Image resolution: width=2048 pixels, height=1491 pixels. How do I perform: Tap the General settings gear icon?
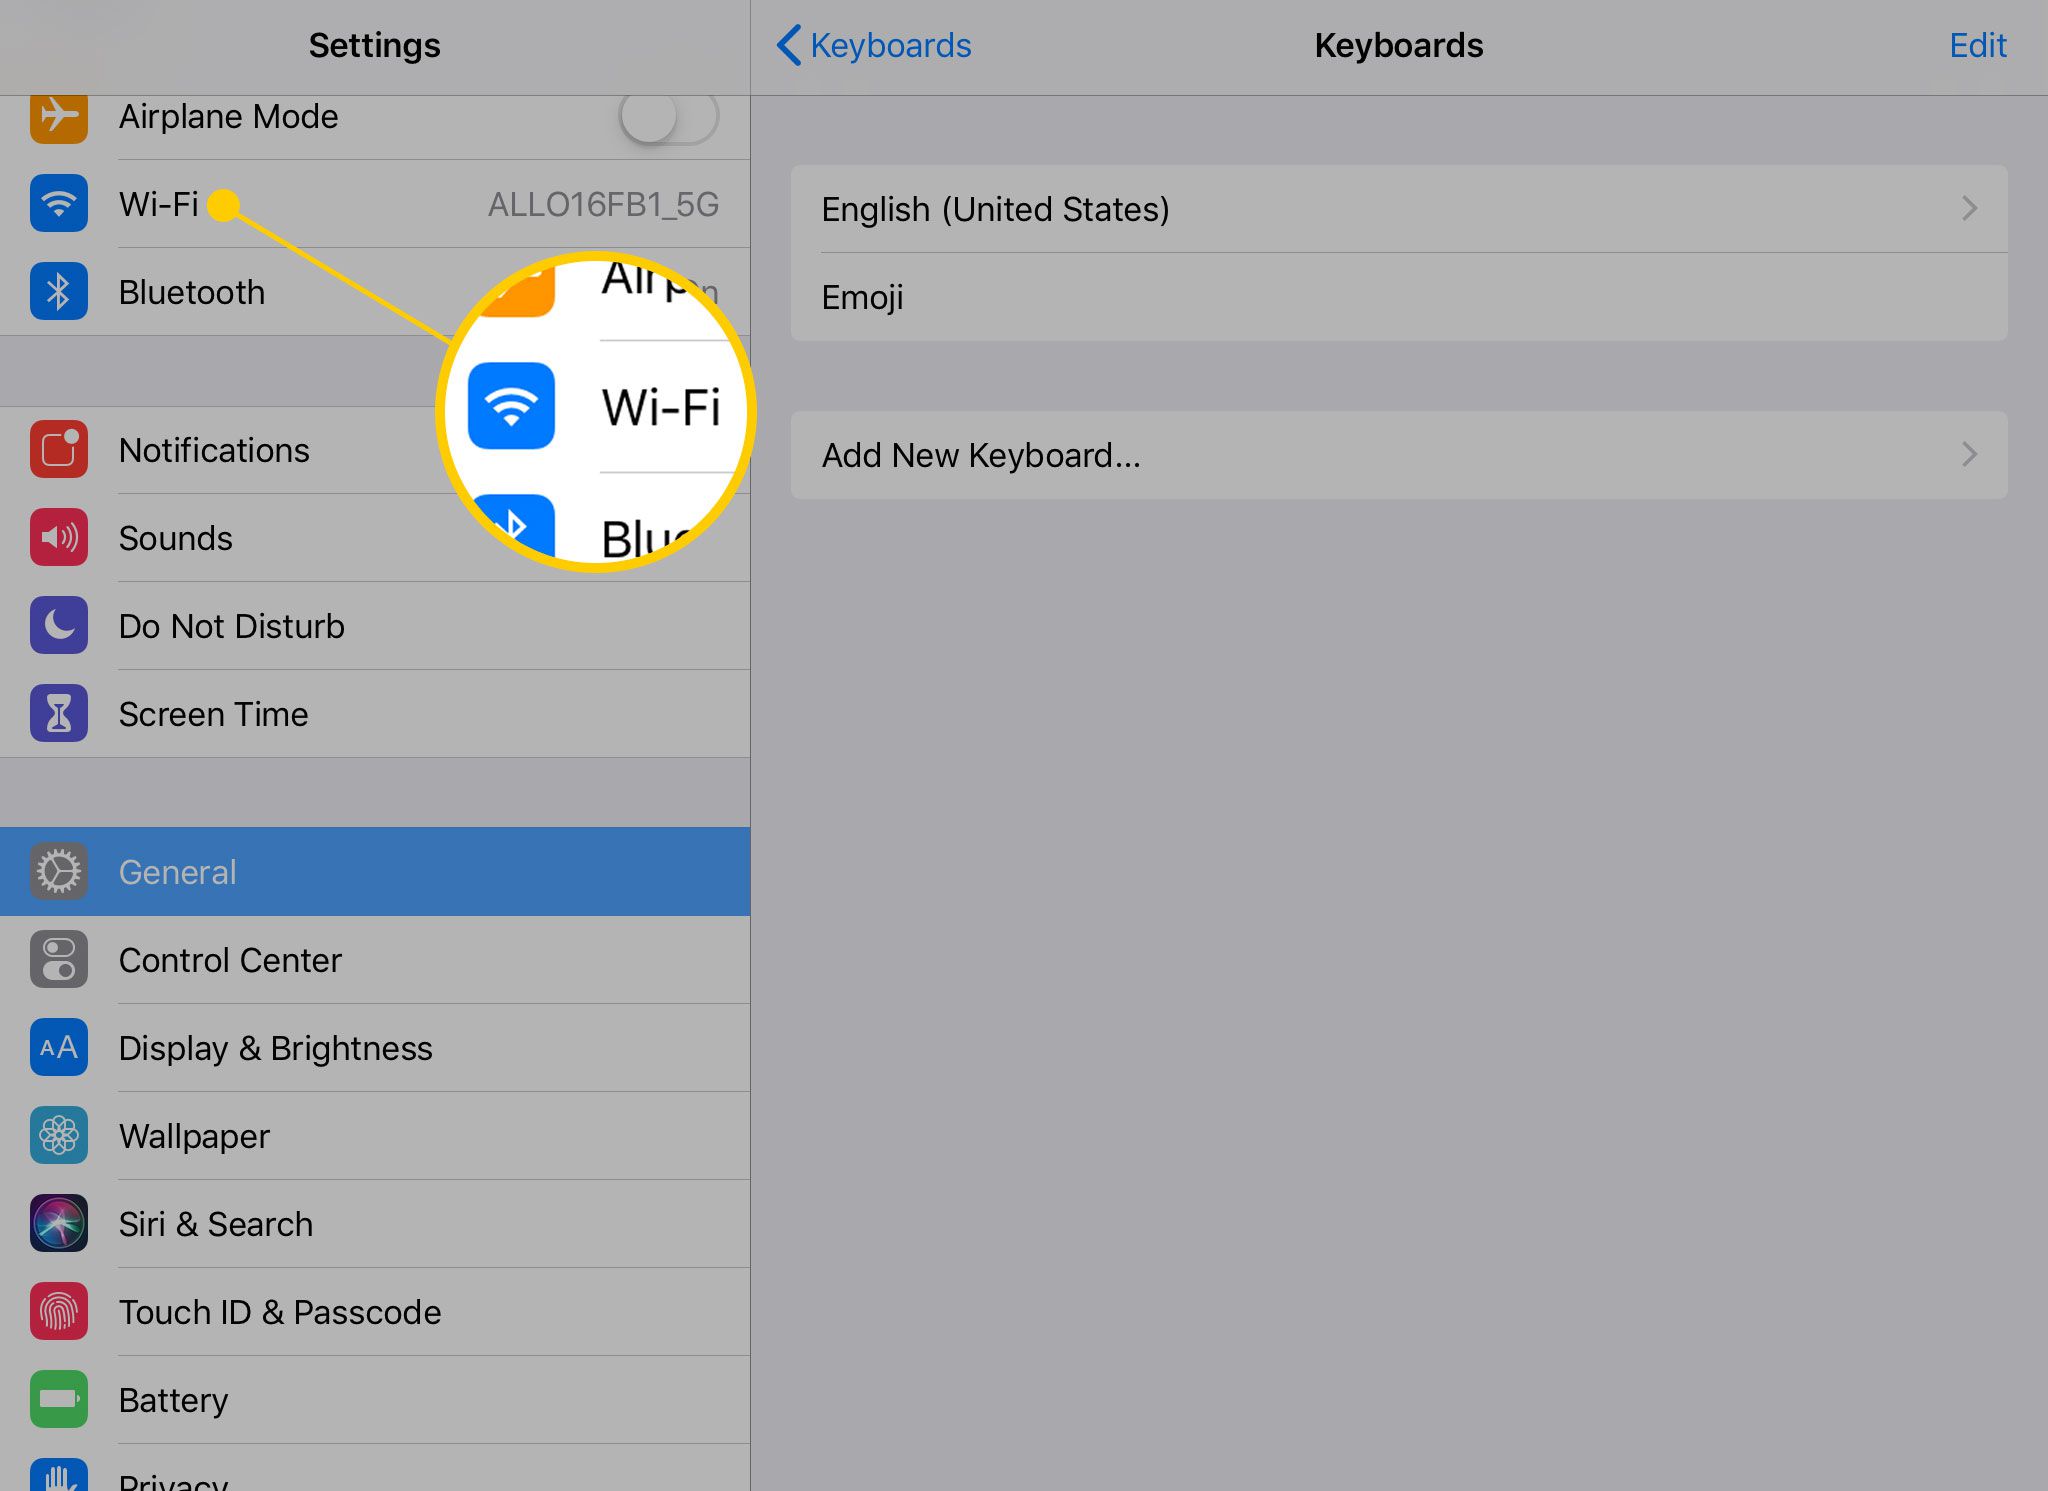[x=57, y=871]
